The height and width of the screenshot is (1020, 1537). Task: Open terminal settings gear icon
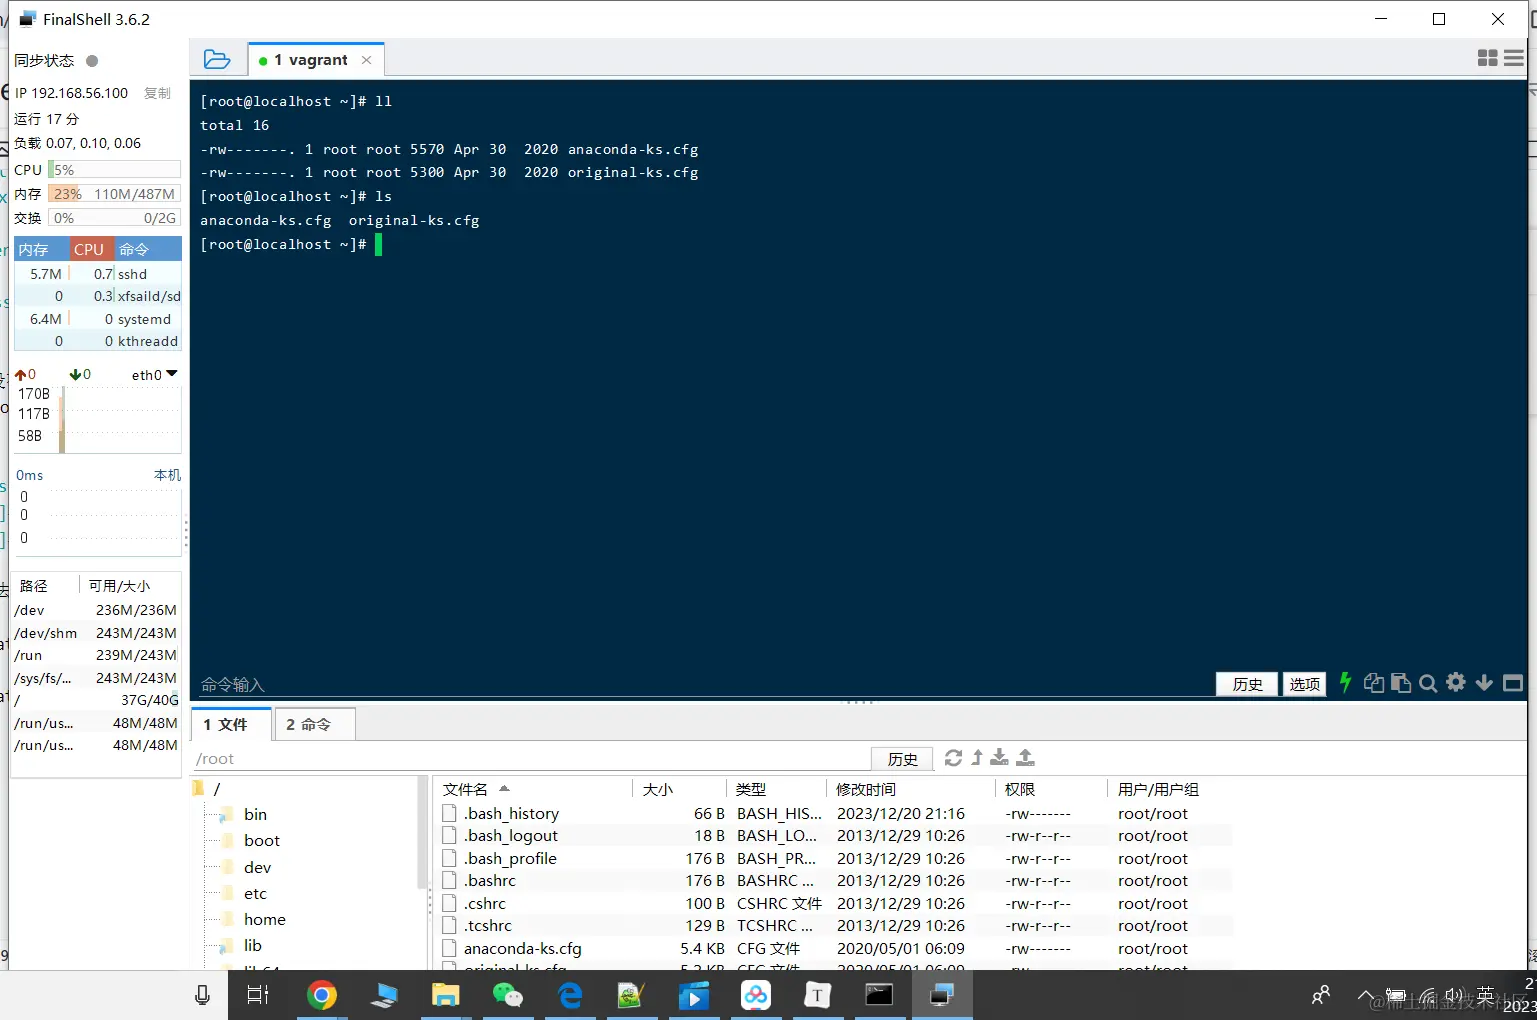coord(1456,682)
